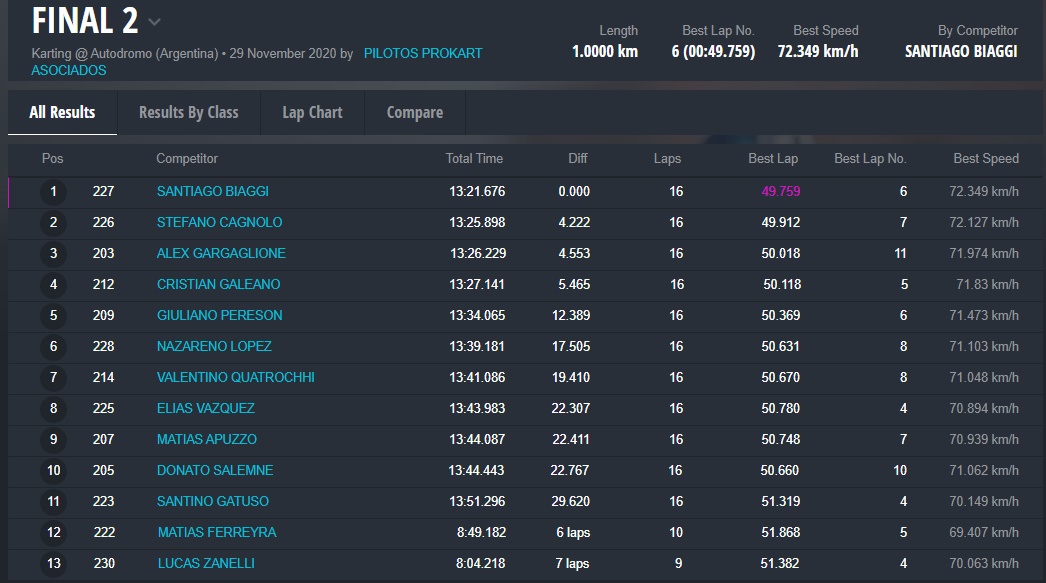Open the PILOTOS PROKART ASOCIADOS organizer link
This screenshot has height=583, width=1046.
point(422,53)
